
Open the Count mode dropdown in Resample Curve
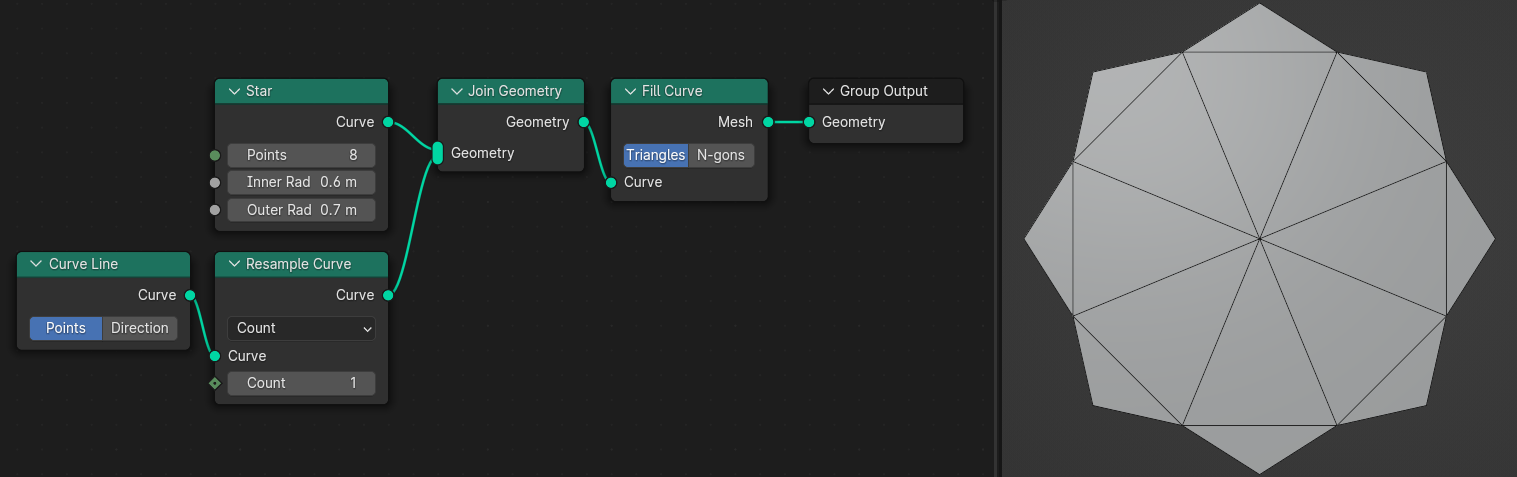(x=301, y=328)
